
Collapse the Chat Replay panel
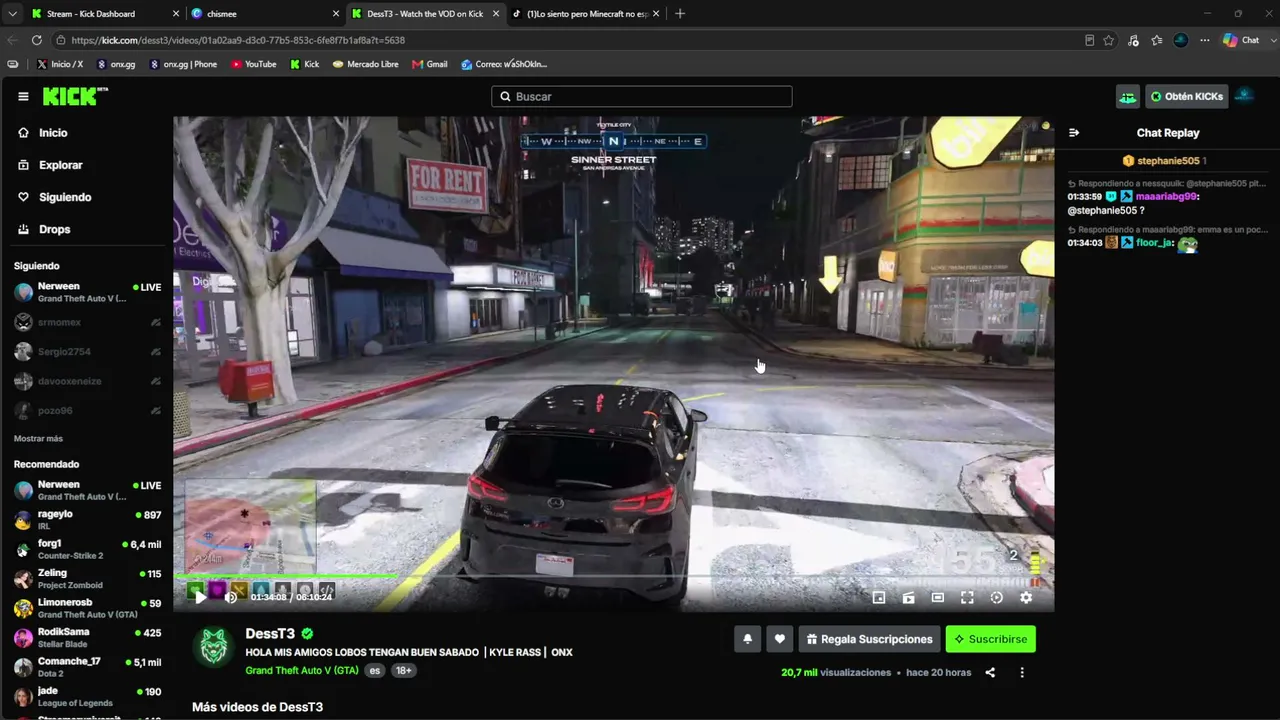1074,133
